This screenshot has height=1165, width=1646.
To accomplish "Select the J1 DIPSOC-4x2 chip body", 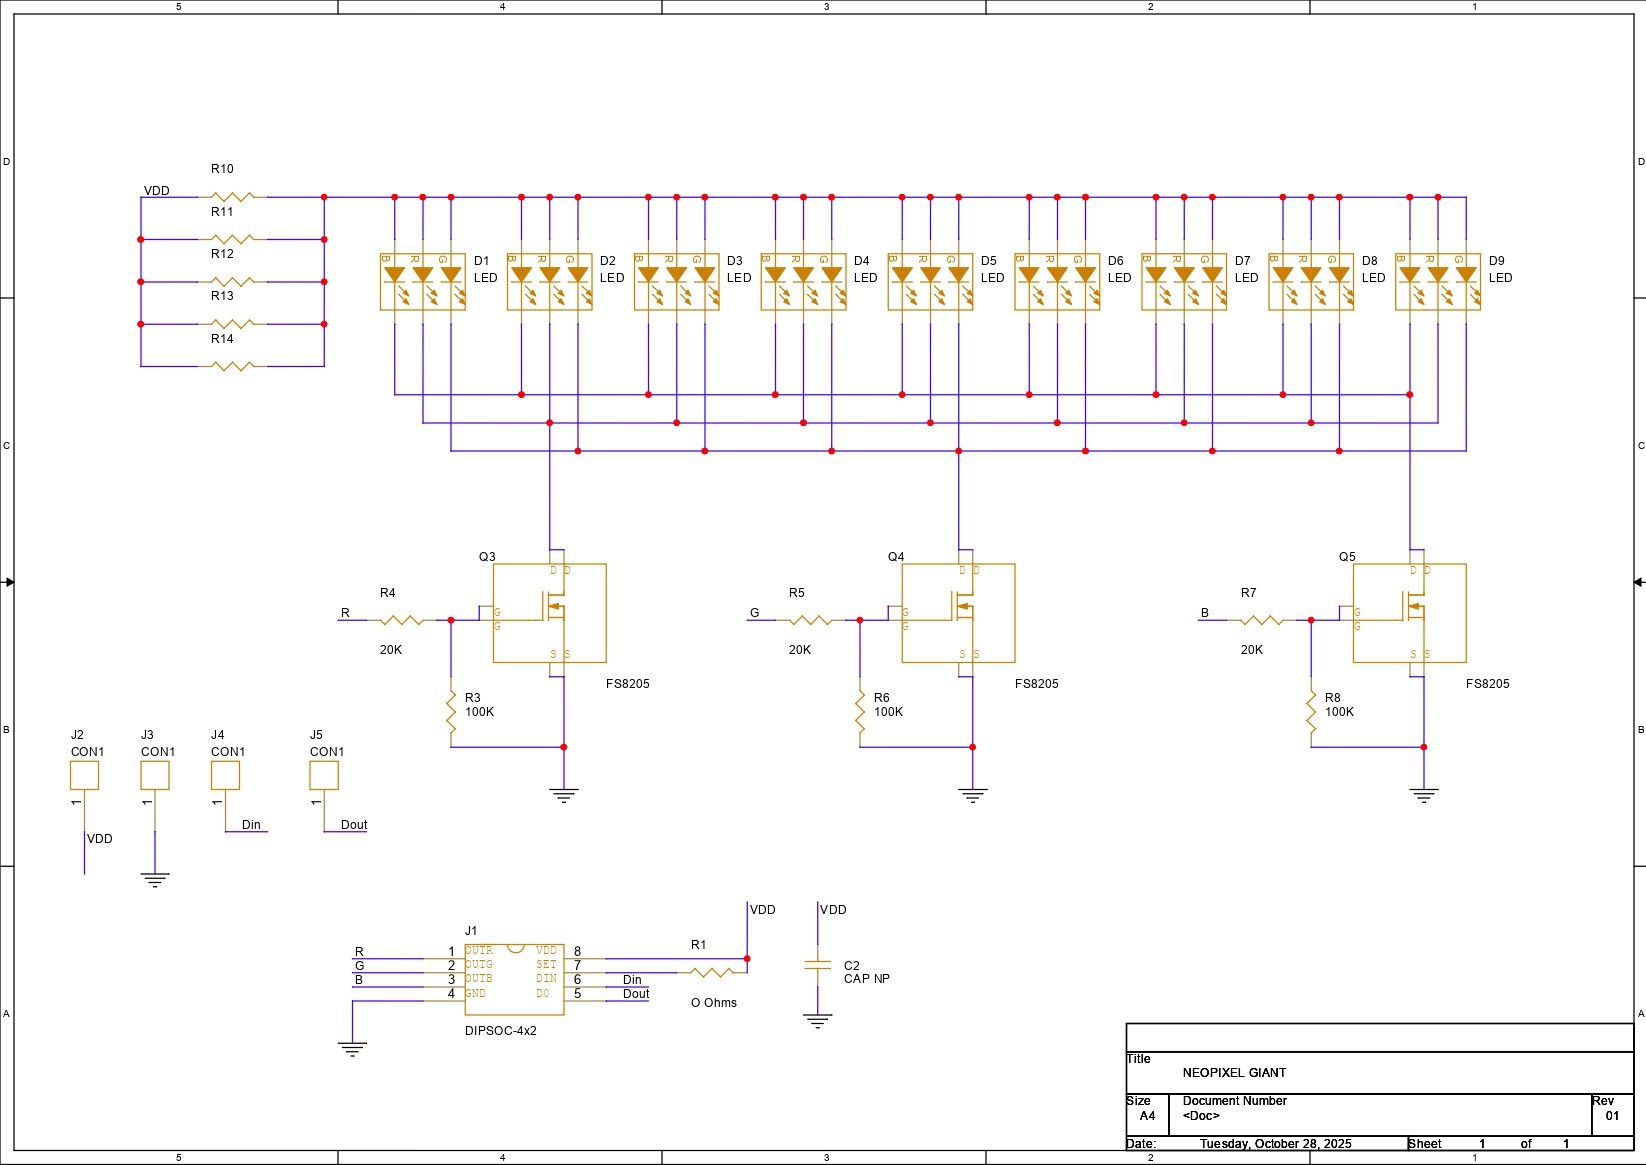I will [x=514, y=979].
